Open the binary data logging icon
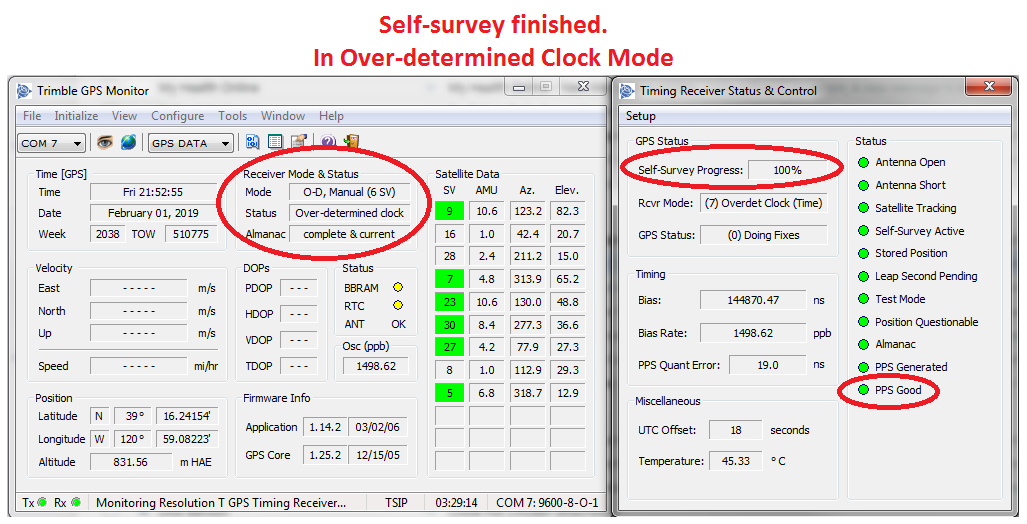This screenshot has width=1027, height=524. [x=253, y=142]
